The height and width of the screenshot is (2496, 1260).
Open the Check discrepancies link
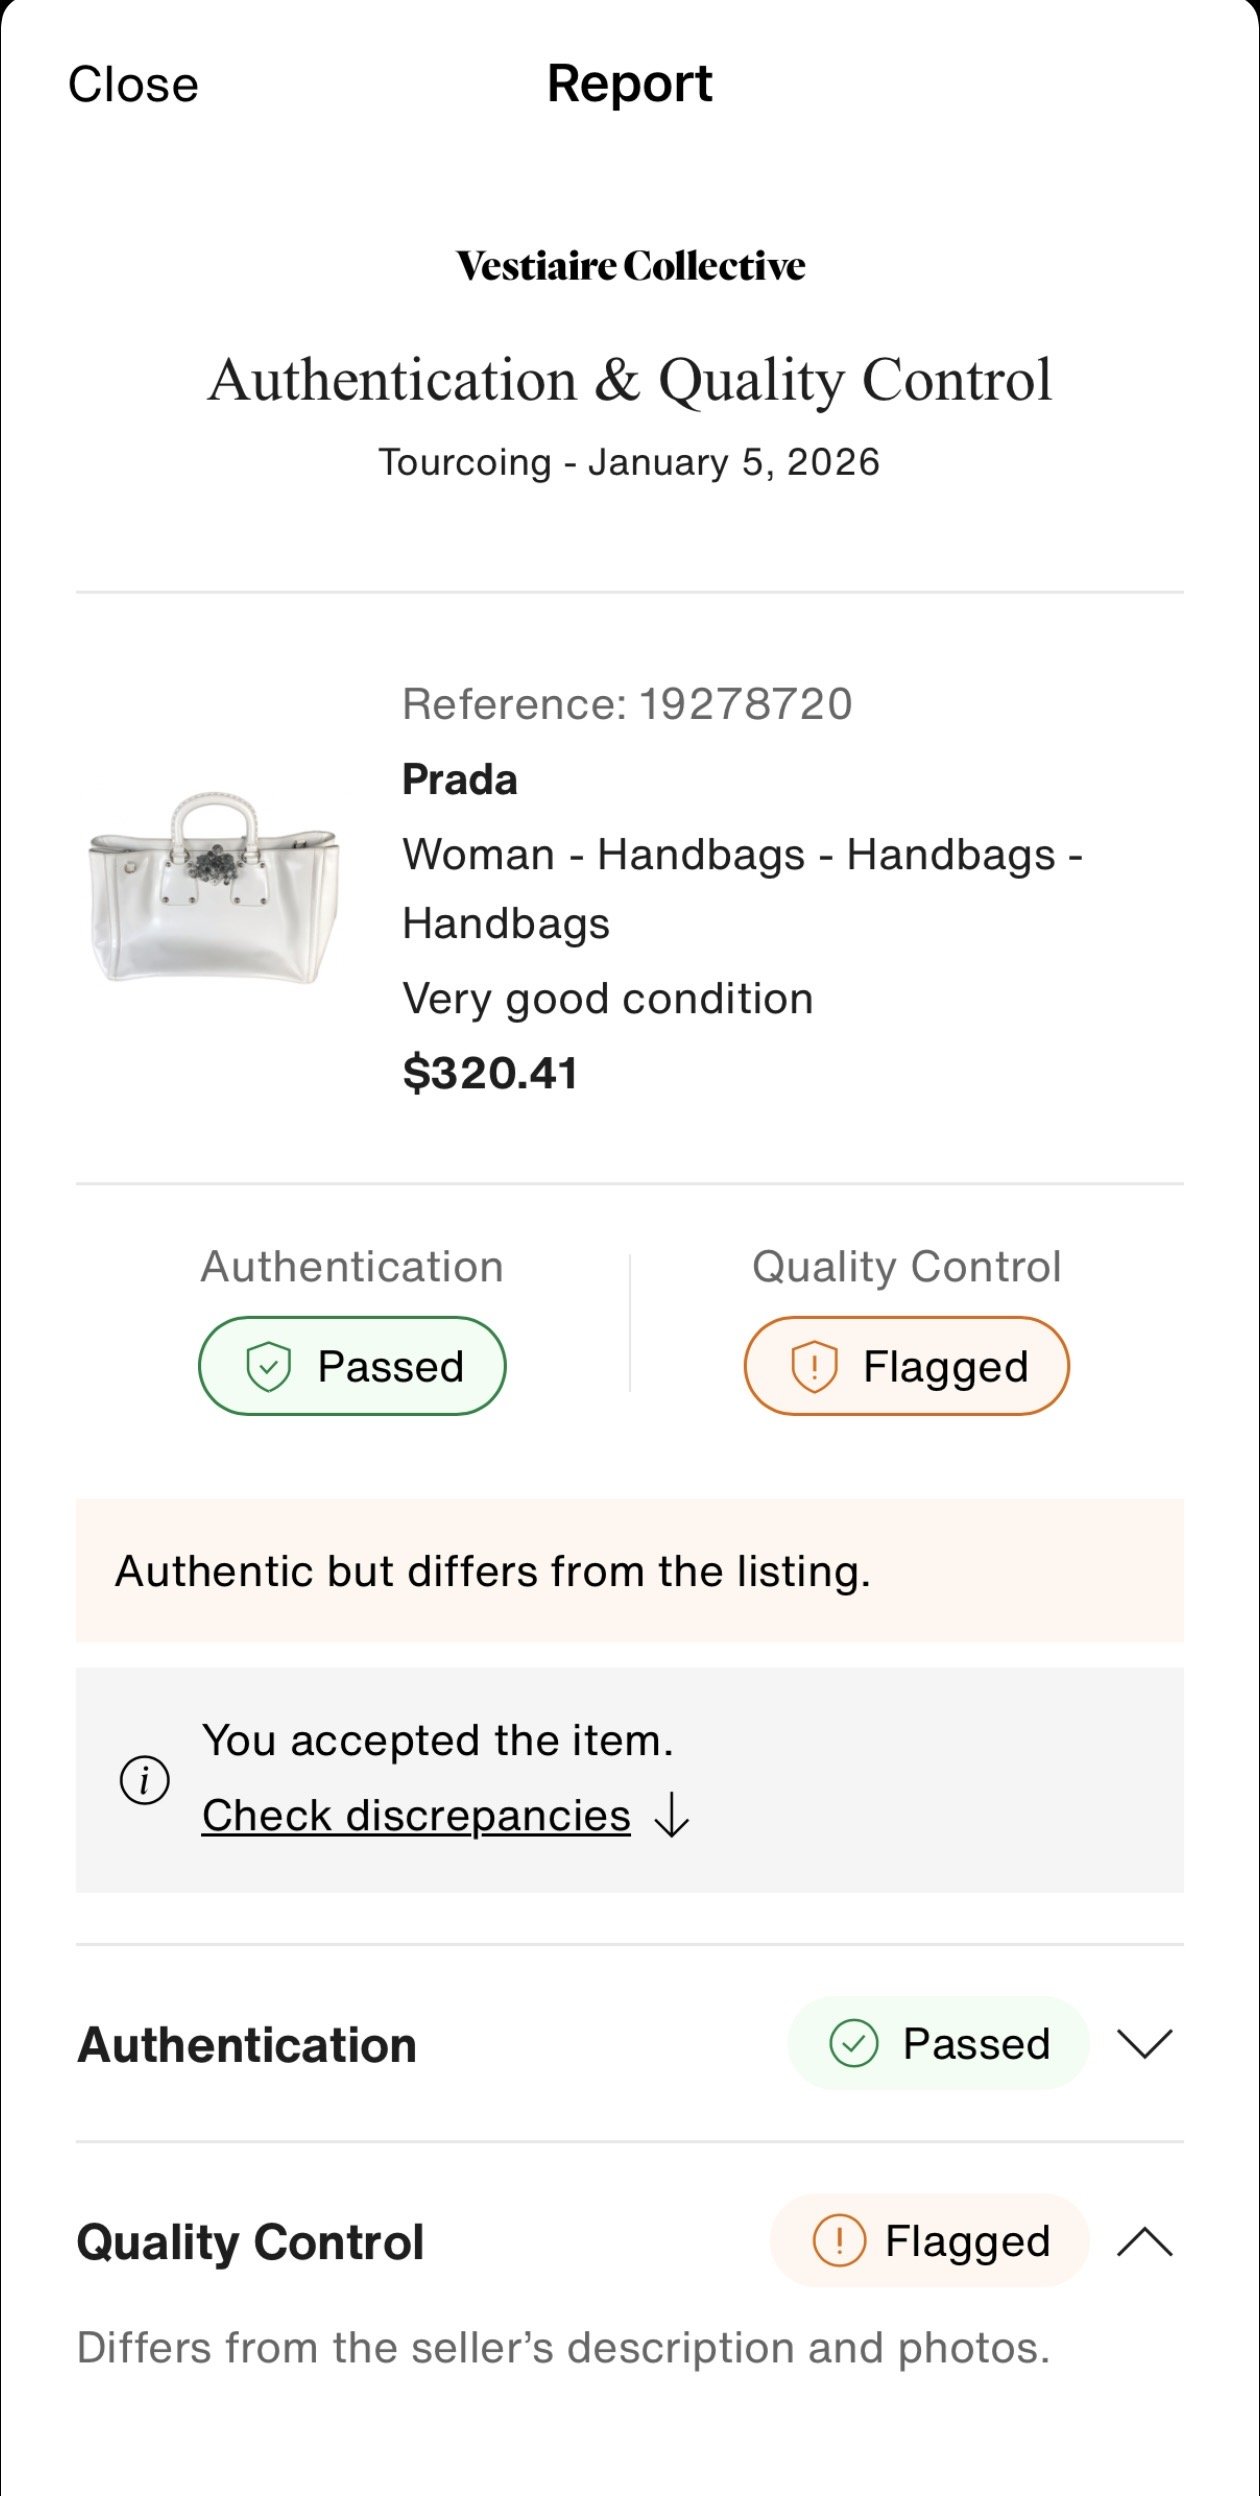coord(416,1815)
